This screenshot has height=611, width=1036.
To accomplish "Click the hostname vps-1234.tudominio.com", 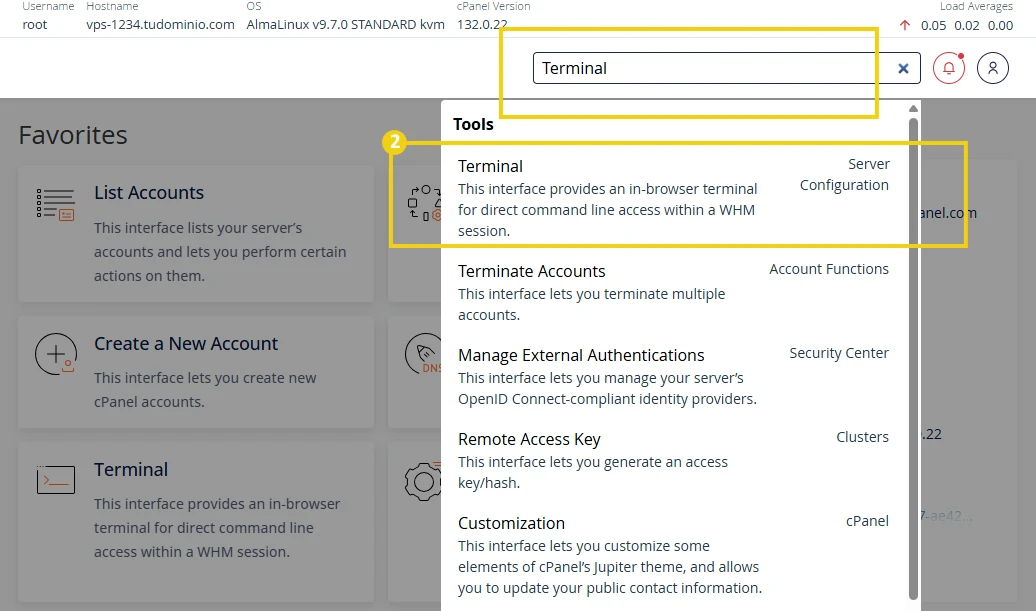I will (x=159, y=25).
